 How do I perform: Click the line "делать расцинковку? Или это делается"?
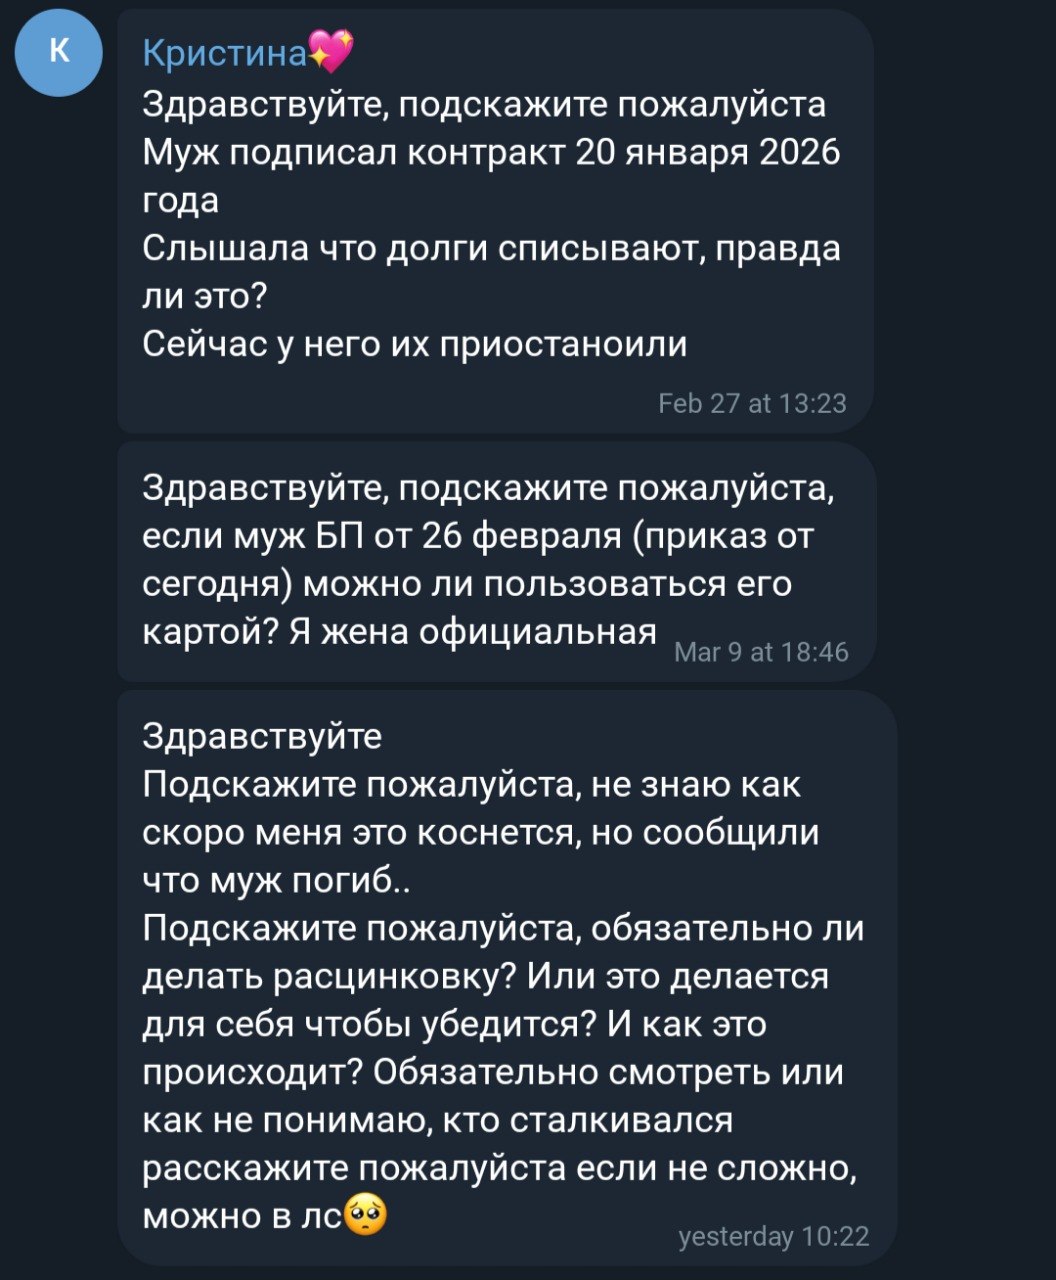point(485,976)
